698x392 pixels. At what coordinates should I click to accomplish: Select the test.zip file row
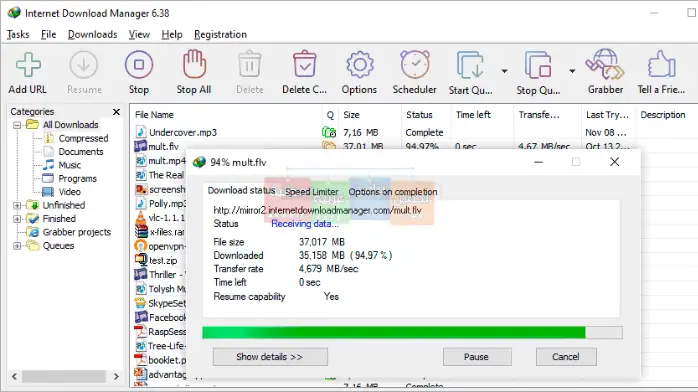pyautogui.click(x=163, y=260)
